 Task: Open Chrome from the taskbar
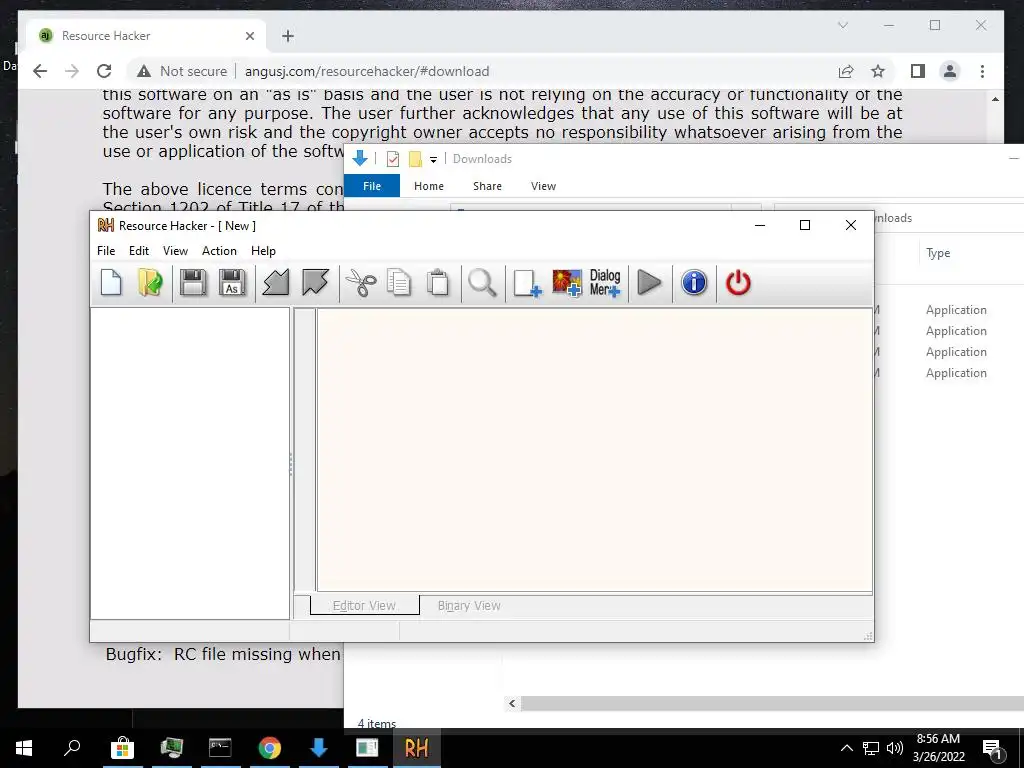tap(269, 748)
